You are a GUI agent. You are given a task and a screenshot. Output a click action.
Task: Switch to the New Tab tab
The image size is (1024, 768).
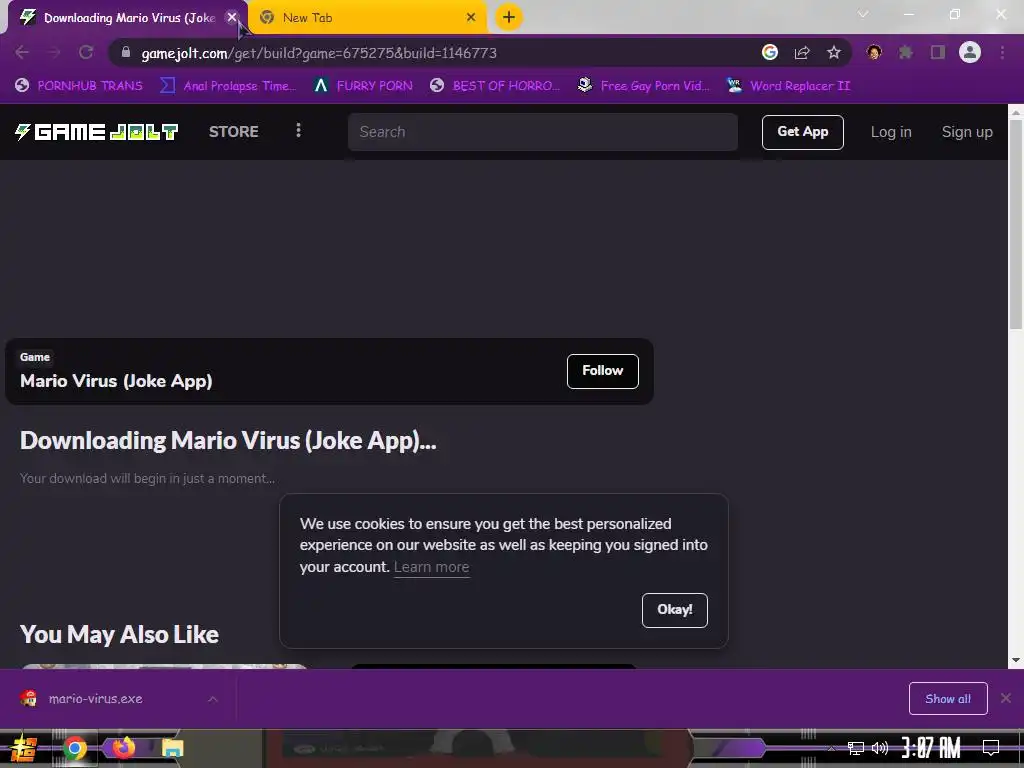tap(368, 18)
